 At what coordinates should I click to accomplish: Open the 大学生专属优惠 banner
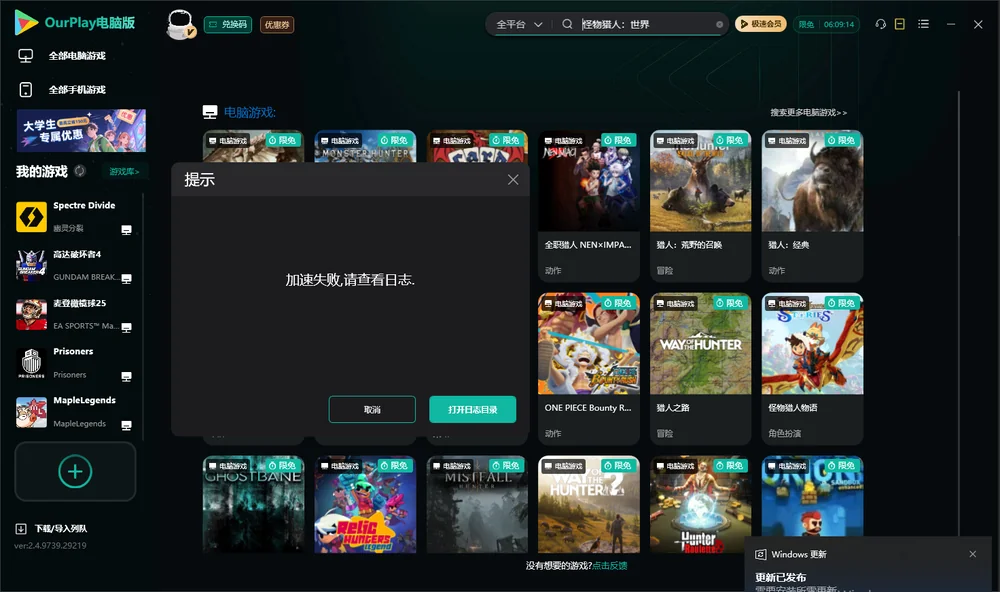[81, 130]
